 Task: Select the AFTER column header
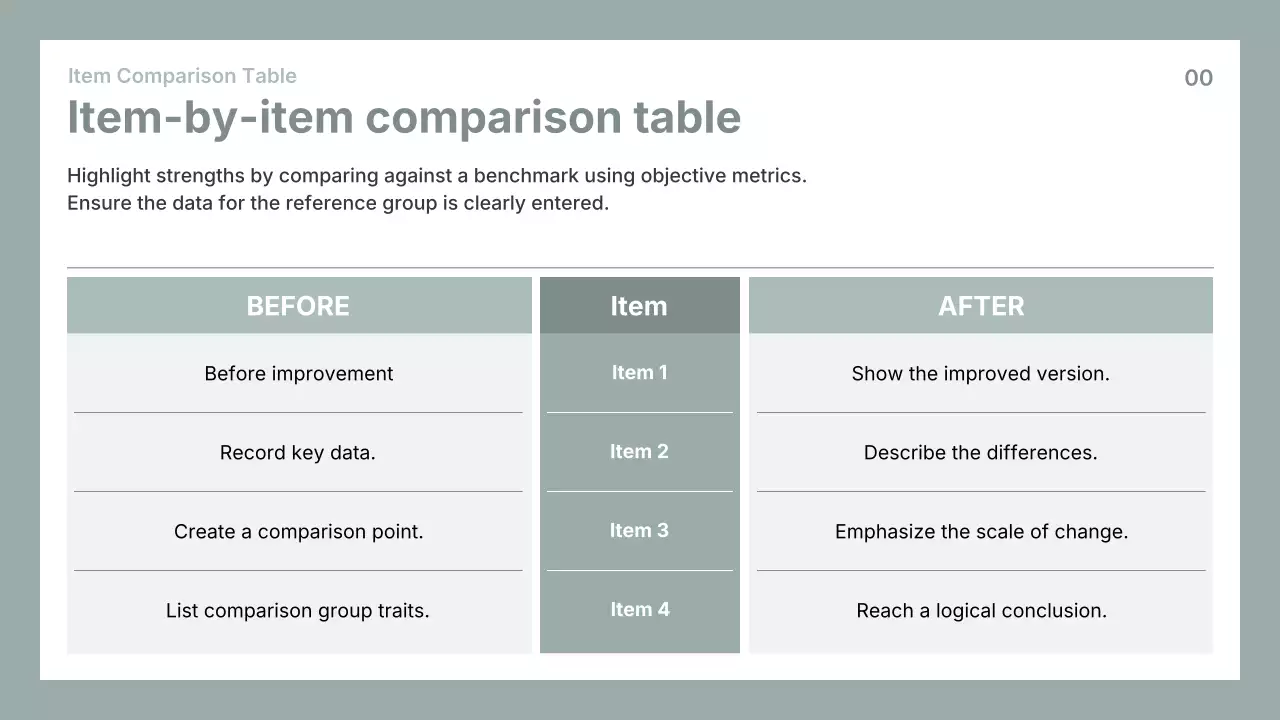point(981,306)
